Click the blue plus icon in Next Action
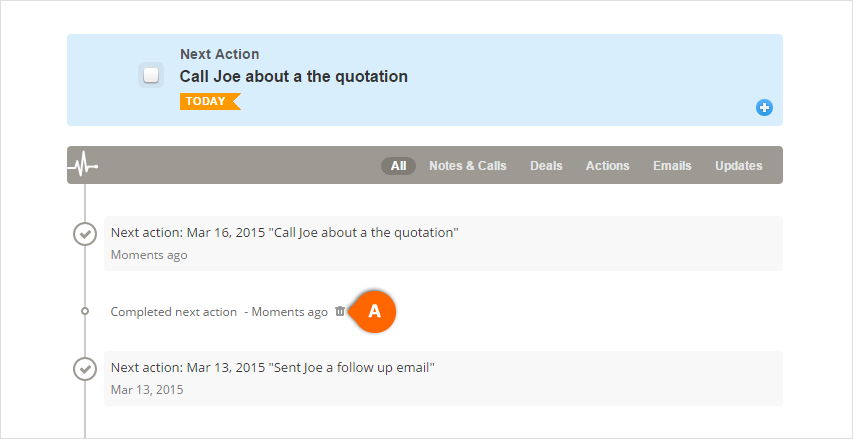The width and height of the screenshot is (853, 439). pos(764,108)
